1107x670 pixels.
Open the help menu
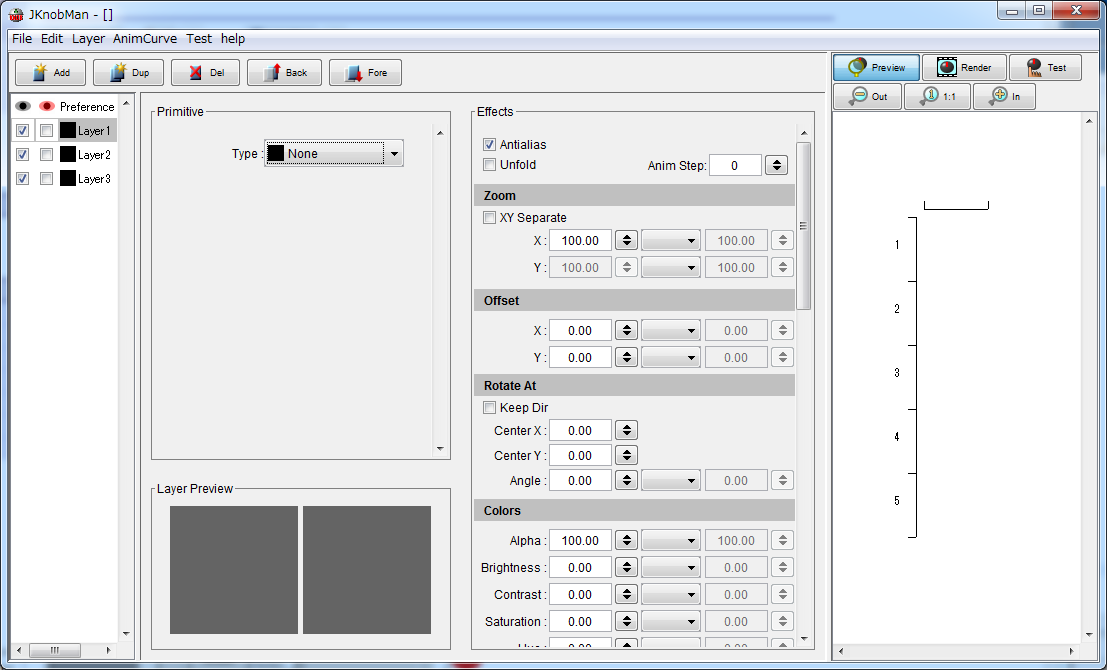[233, 39]
